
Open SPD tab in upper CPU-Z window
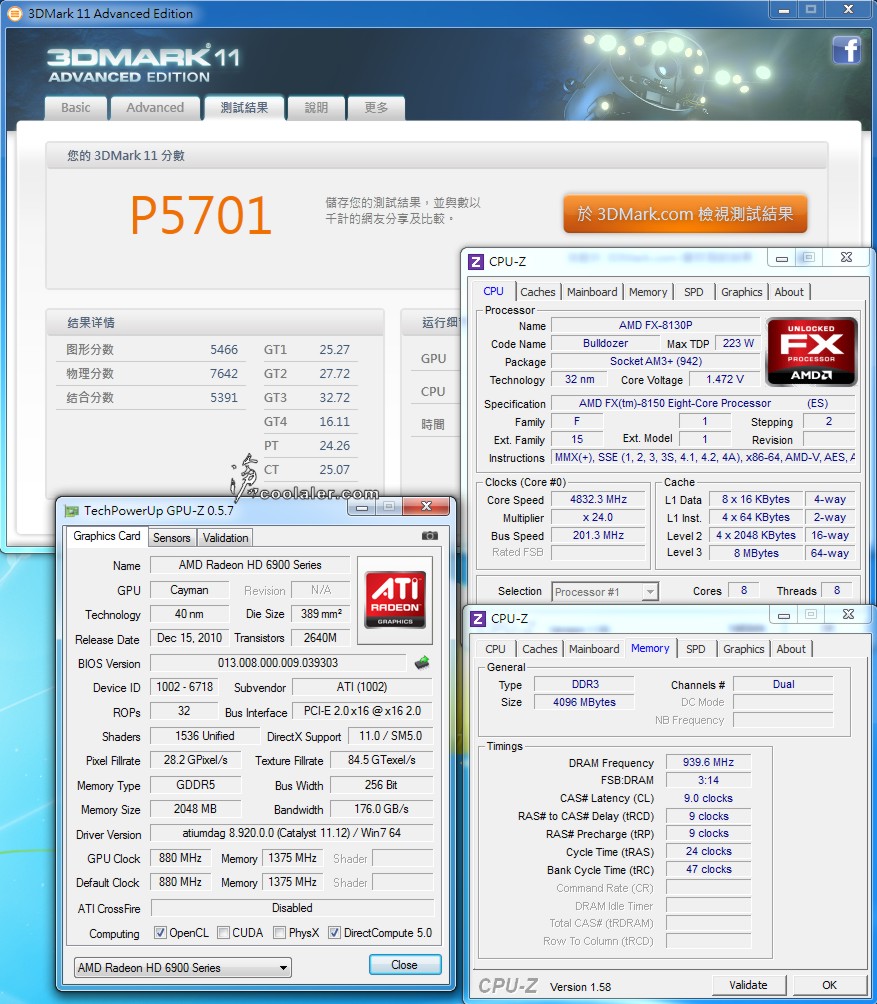point(693,292)
